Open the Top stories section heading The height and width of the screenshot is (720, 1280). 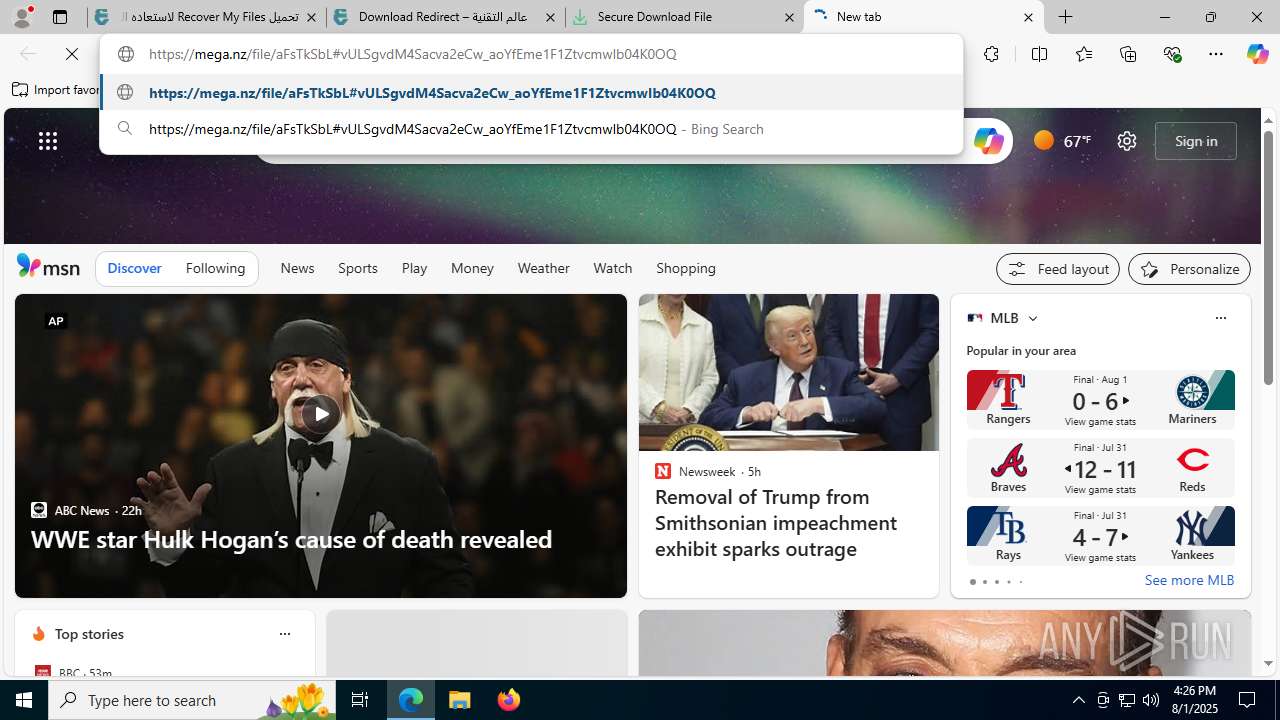click(89, 634)
